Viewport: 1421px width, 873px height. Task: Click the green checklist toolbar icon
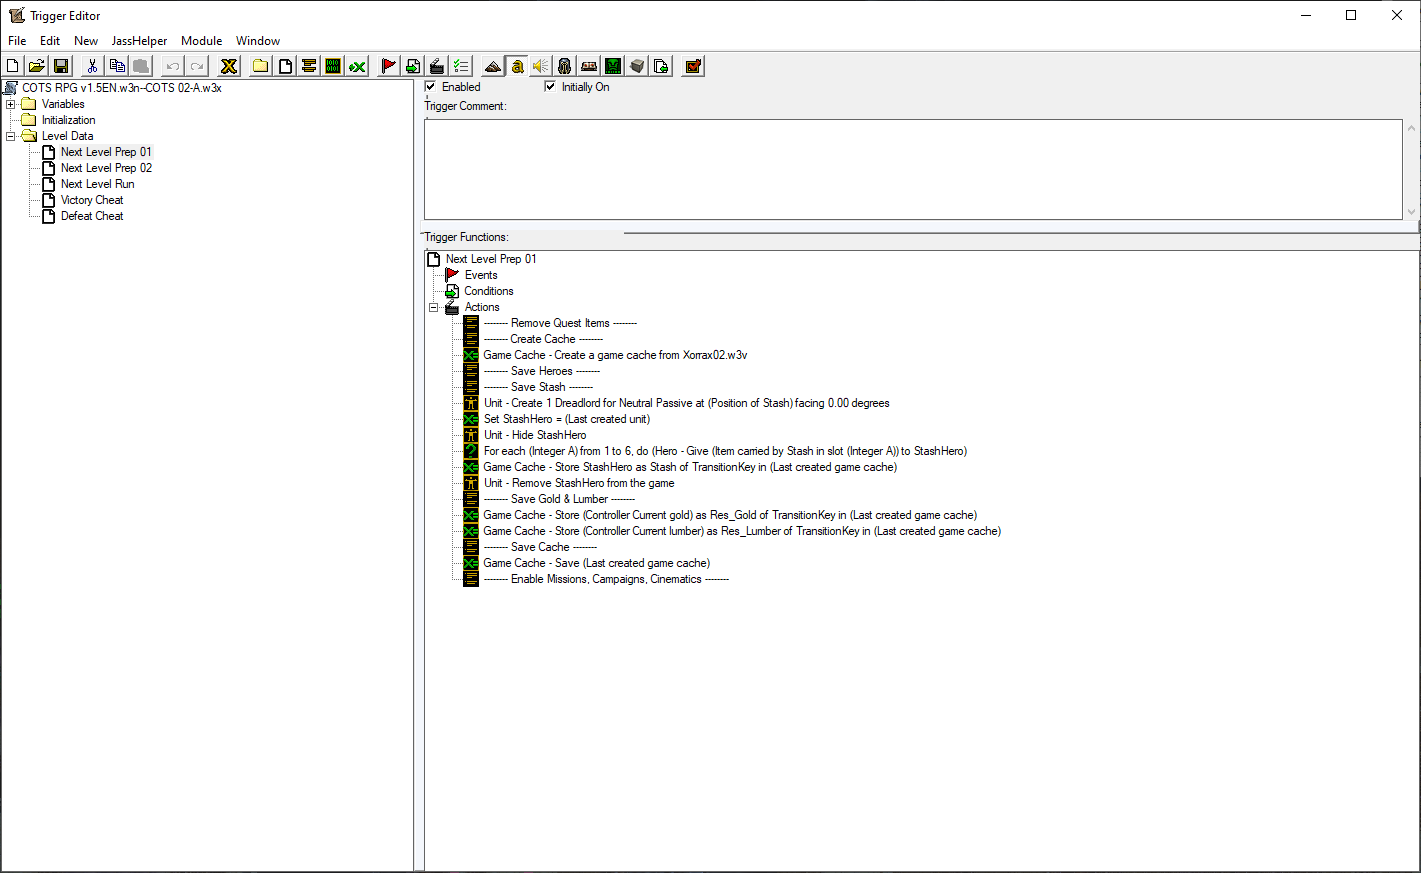461,66
